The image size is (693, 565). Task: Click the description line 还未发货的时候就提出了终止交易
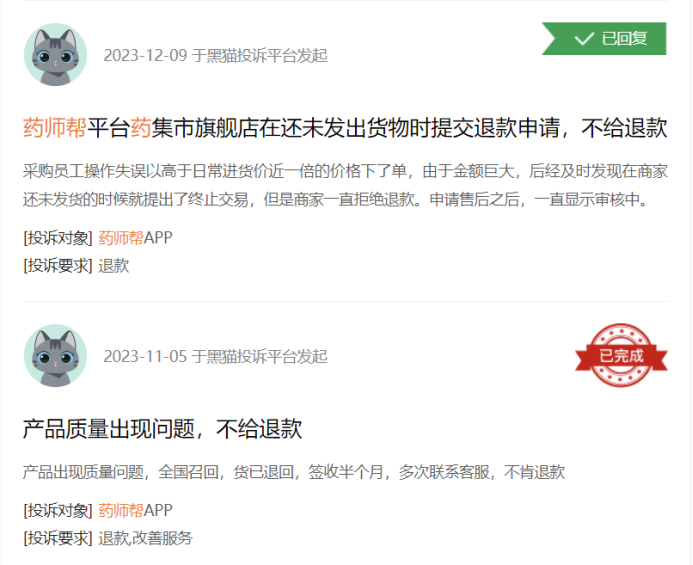tap(336, 199)
